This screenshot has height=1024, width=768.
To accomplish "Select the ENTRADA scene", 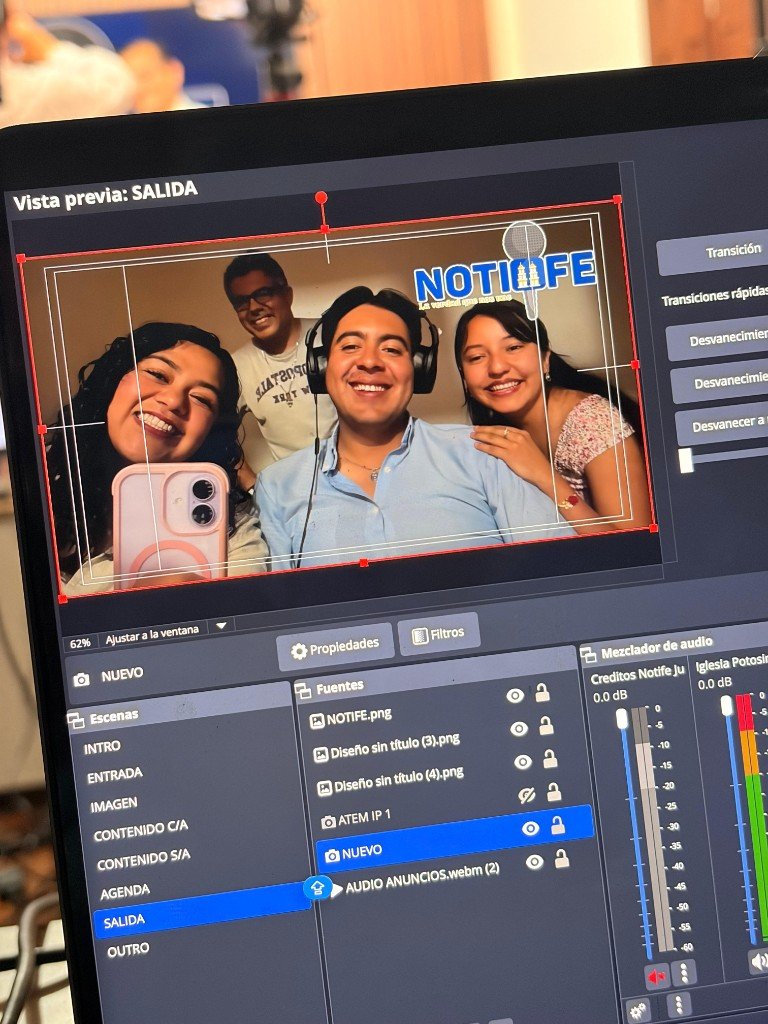I will (x=115, y=775).
